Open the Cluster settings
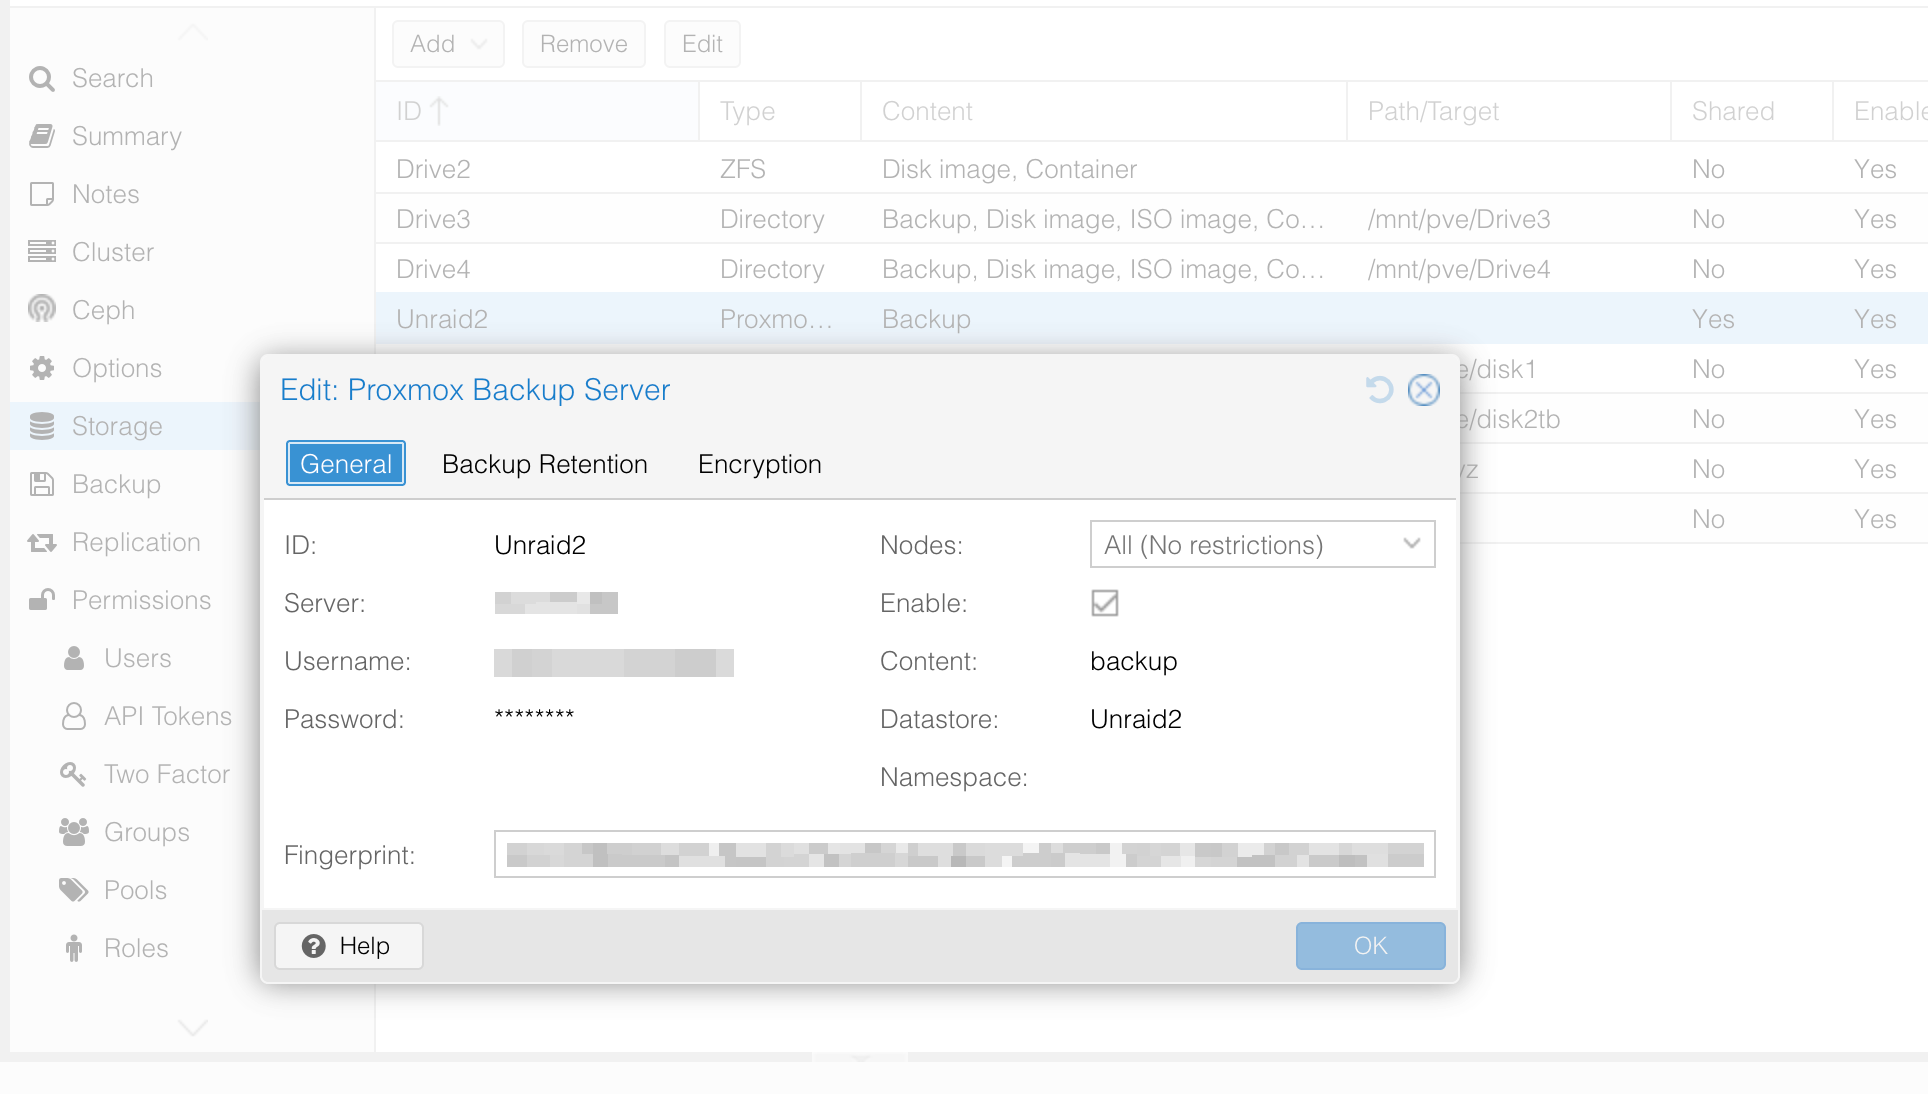The width and height of the screenshot is (1928, 1094). pos(111,252)
